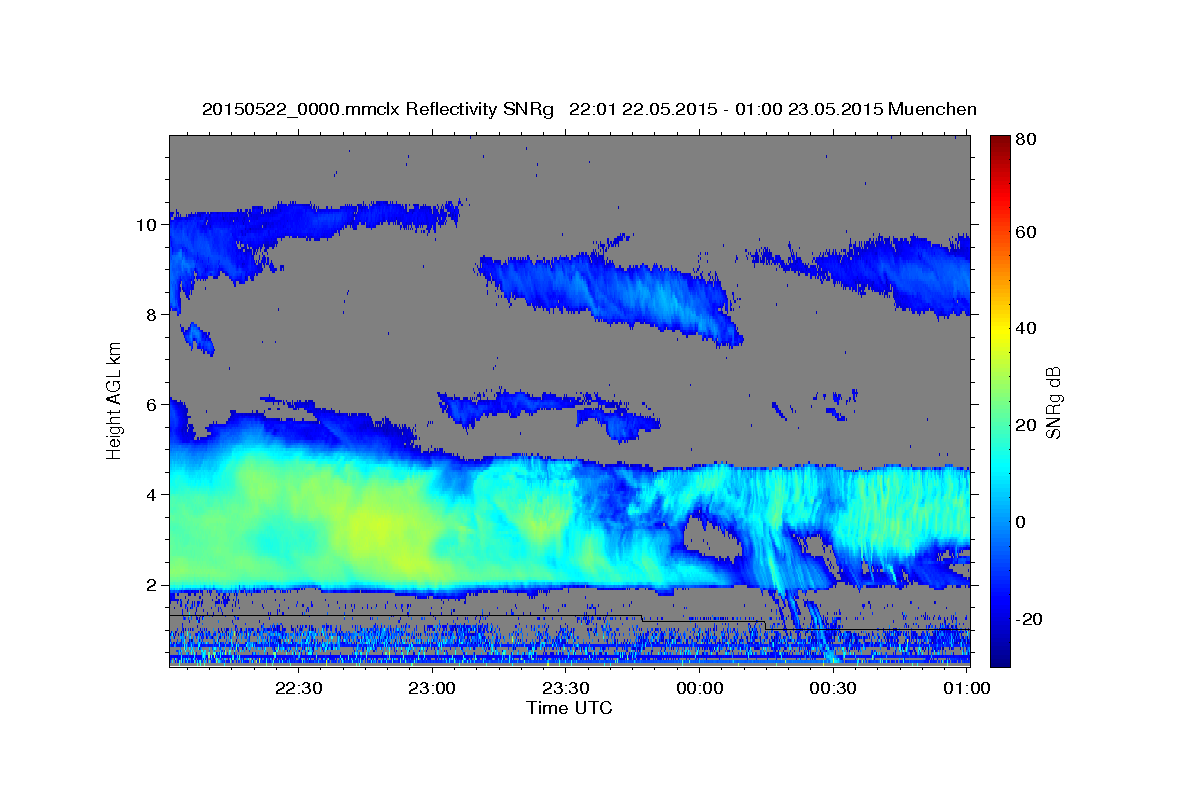Click the height tick label 6
This screenshot has width=1200, height=800.
click(x=153, y=404)
